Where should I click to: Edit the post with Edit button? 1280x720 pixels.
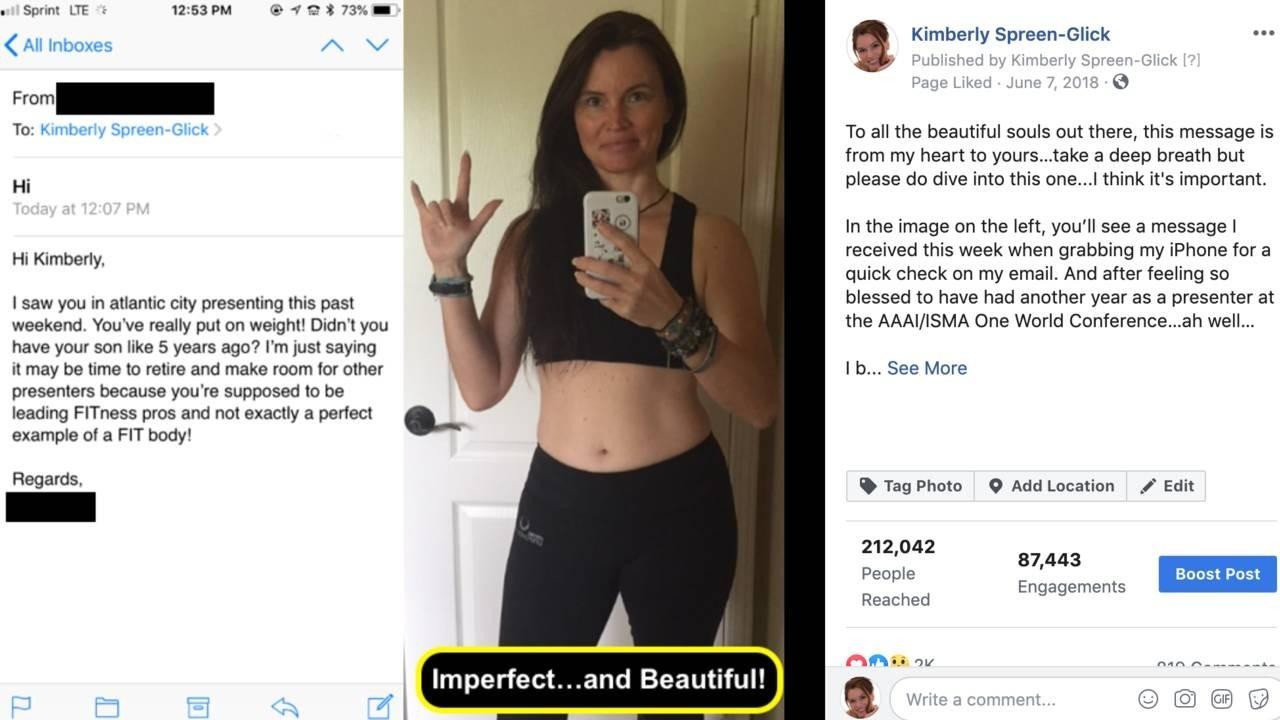pos(1166,486)
